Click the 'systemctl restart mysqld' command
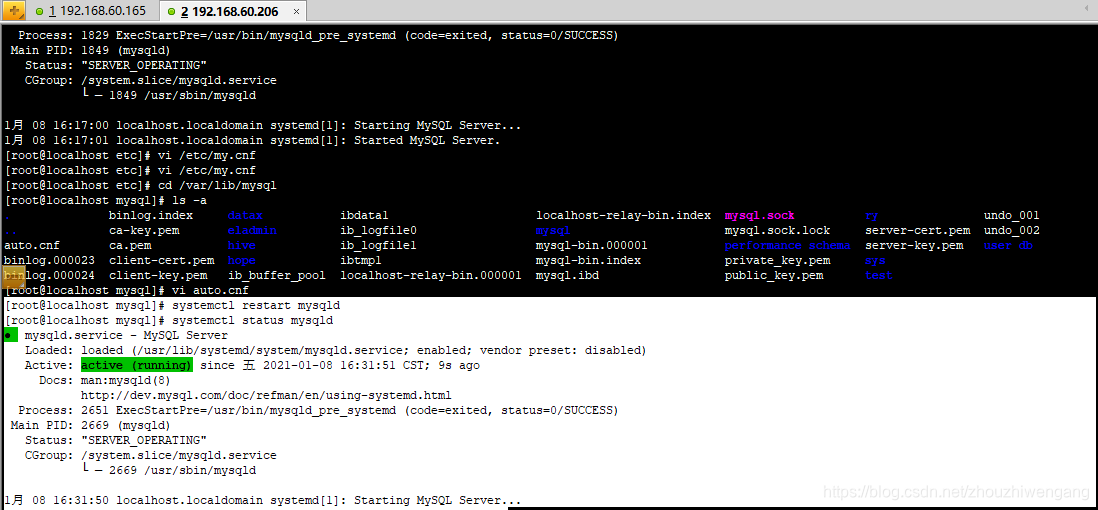The image size is (1098, 510). coord(256,305)
